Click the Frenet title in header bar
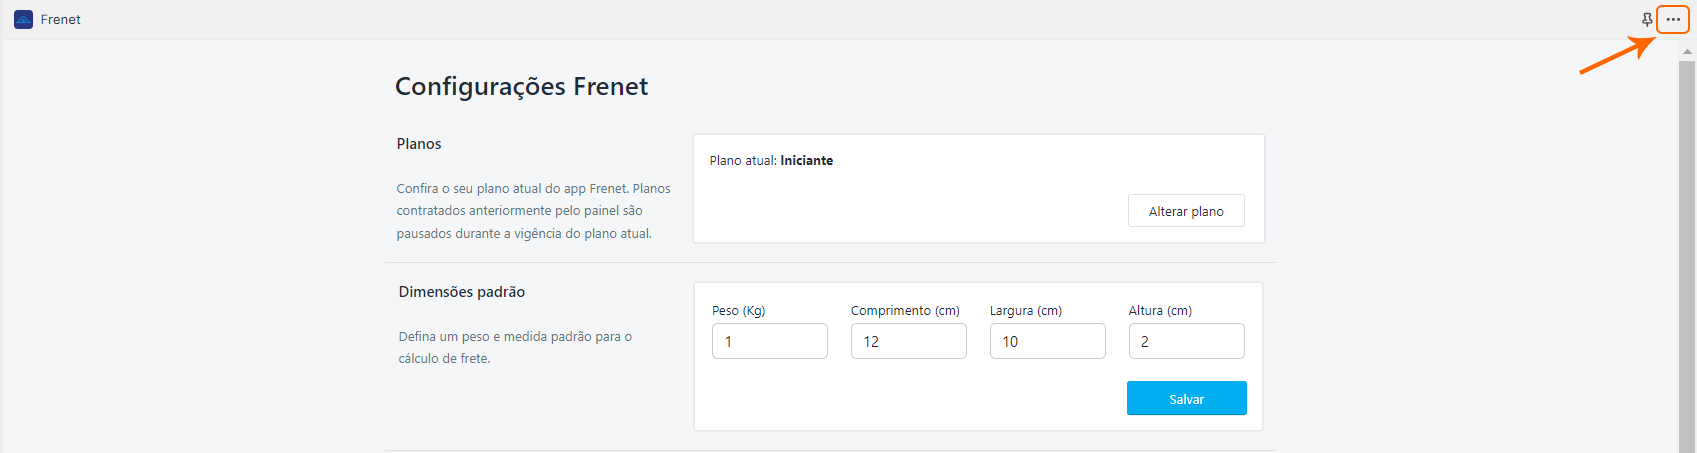 (61, 19)
